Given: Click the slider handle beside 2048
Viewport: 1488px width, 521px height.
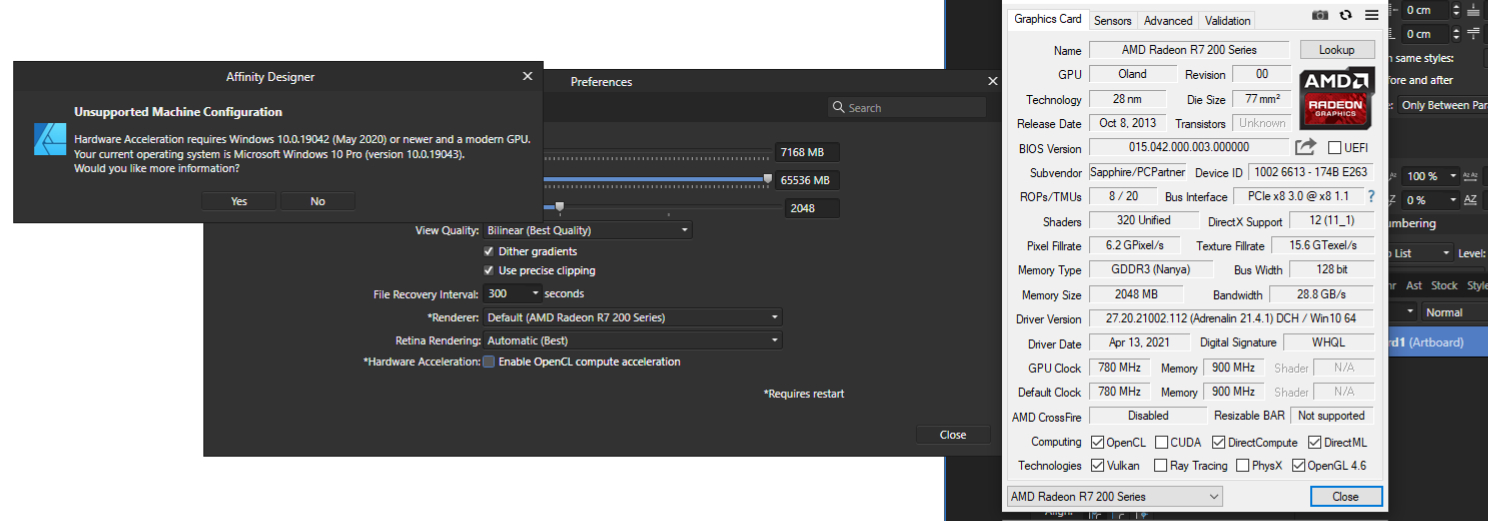Looking at the screenshot, I should pos(560,207).
